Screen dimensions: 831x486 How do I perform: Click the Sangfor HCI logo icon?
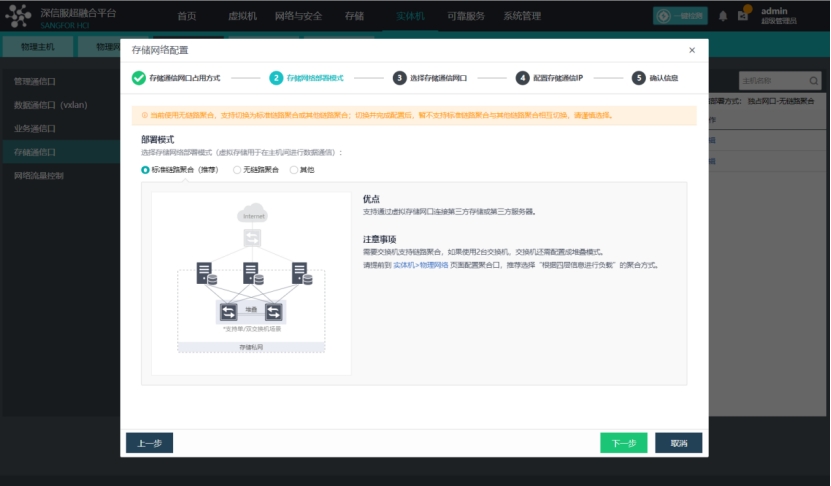[19, 15]
